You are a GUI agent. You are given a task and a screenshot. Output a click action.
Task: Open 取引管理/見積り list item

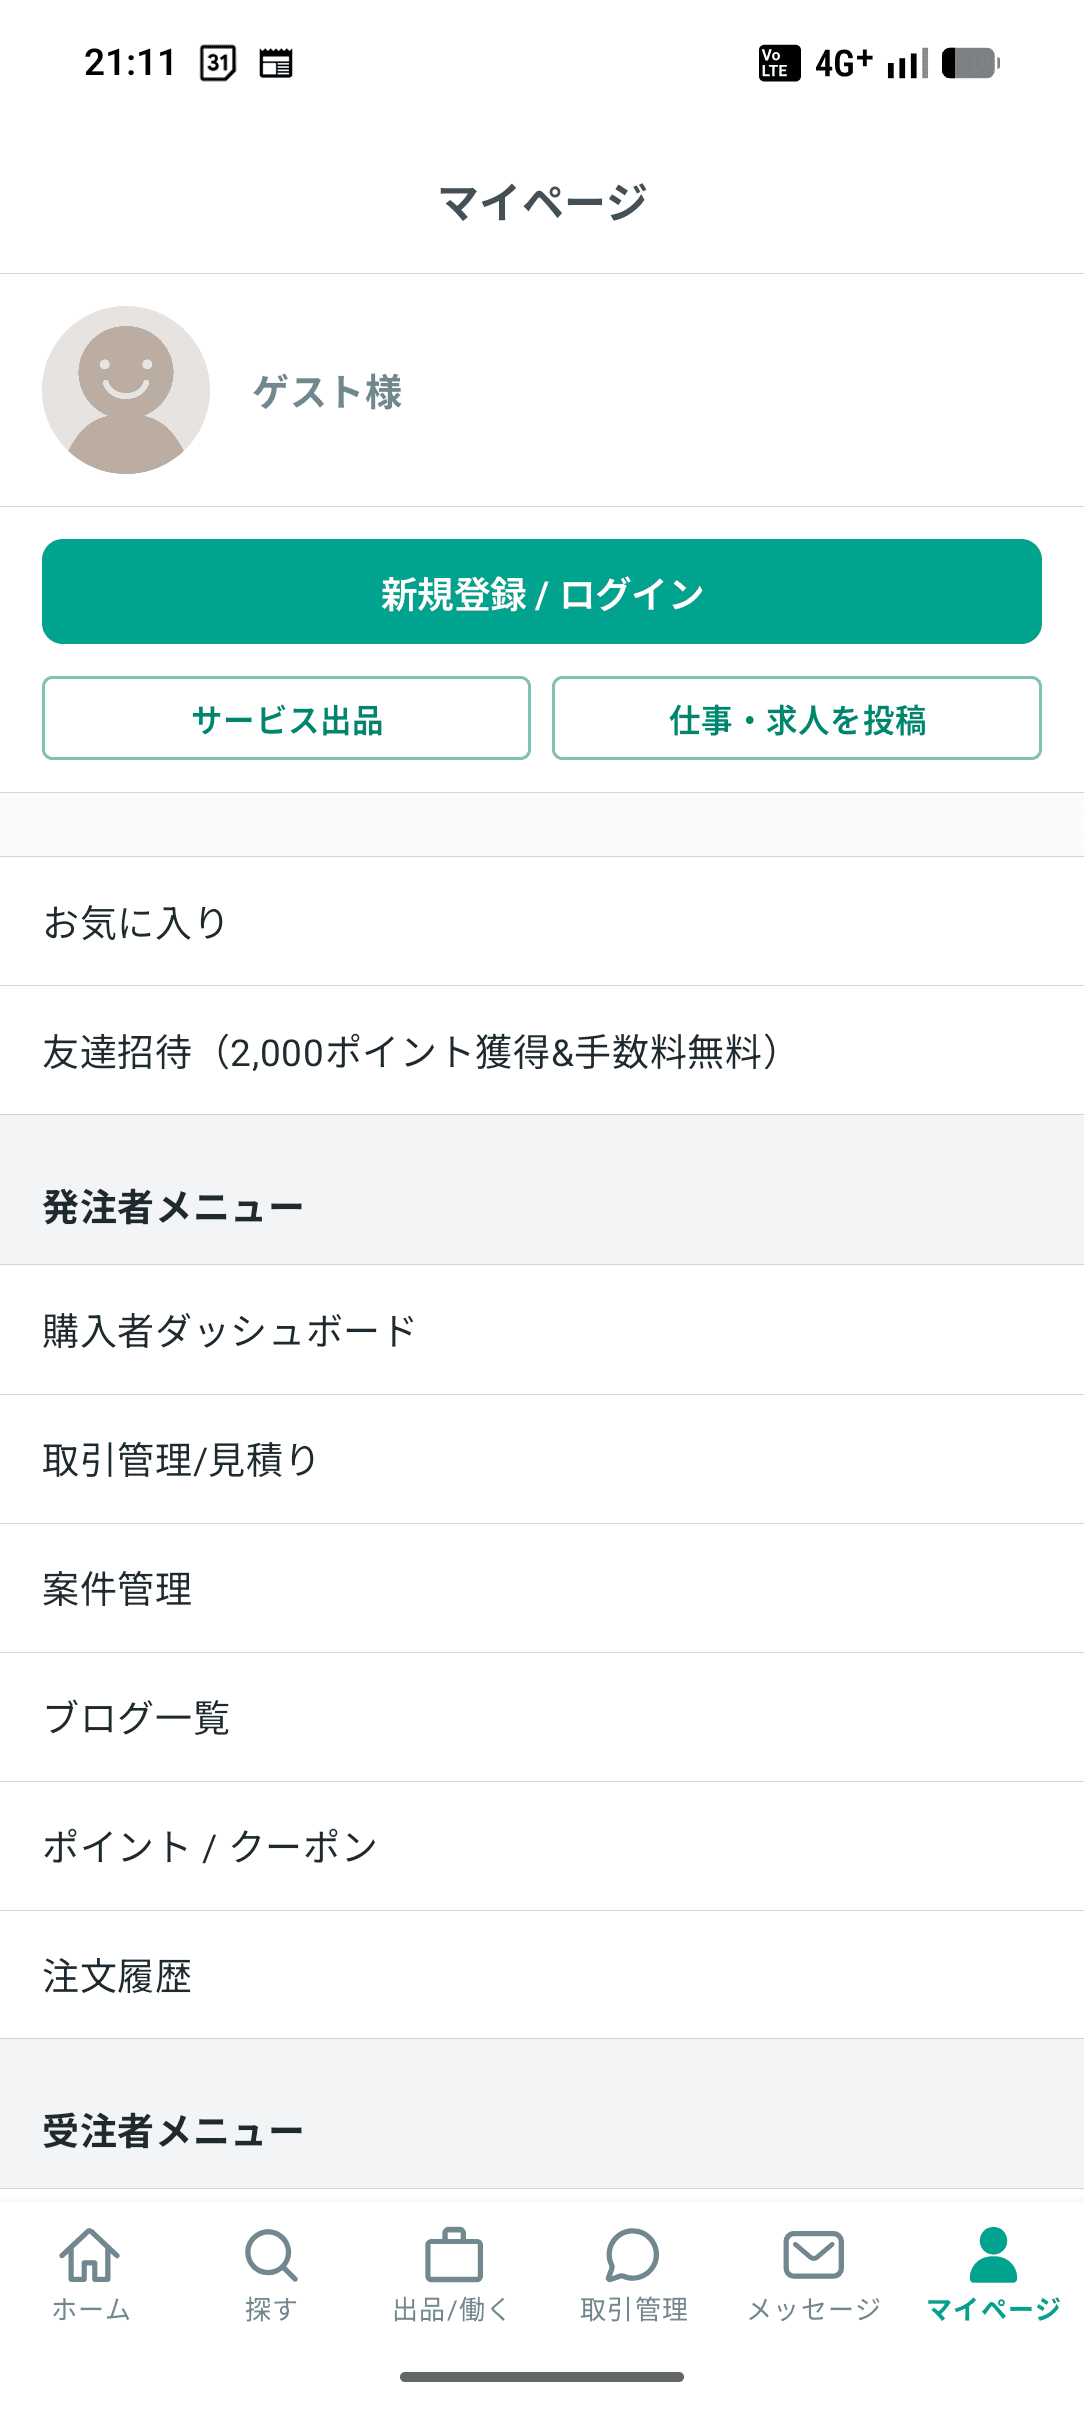[x=180, y=1460]
